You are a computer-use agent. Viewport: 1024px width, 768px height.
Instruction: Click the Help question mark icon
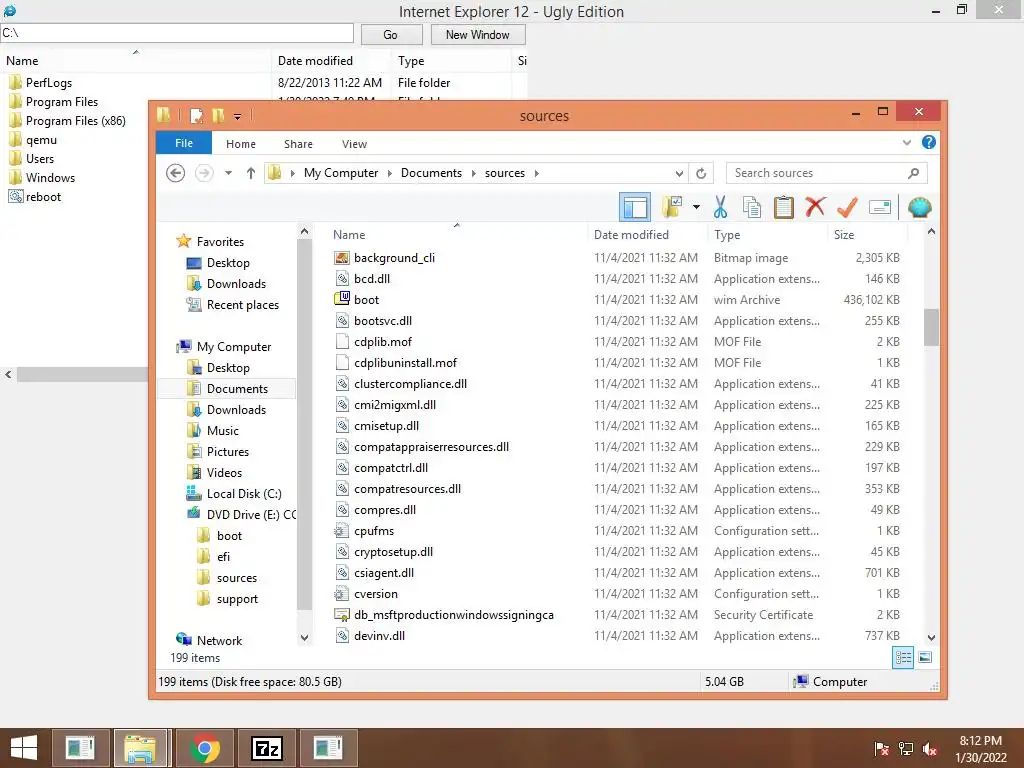coord(929,142)
